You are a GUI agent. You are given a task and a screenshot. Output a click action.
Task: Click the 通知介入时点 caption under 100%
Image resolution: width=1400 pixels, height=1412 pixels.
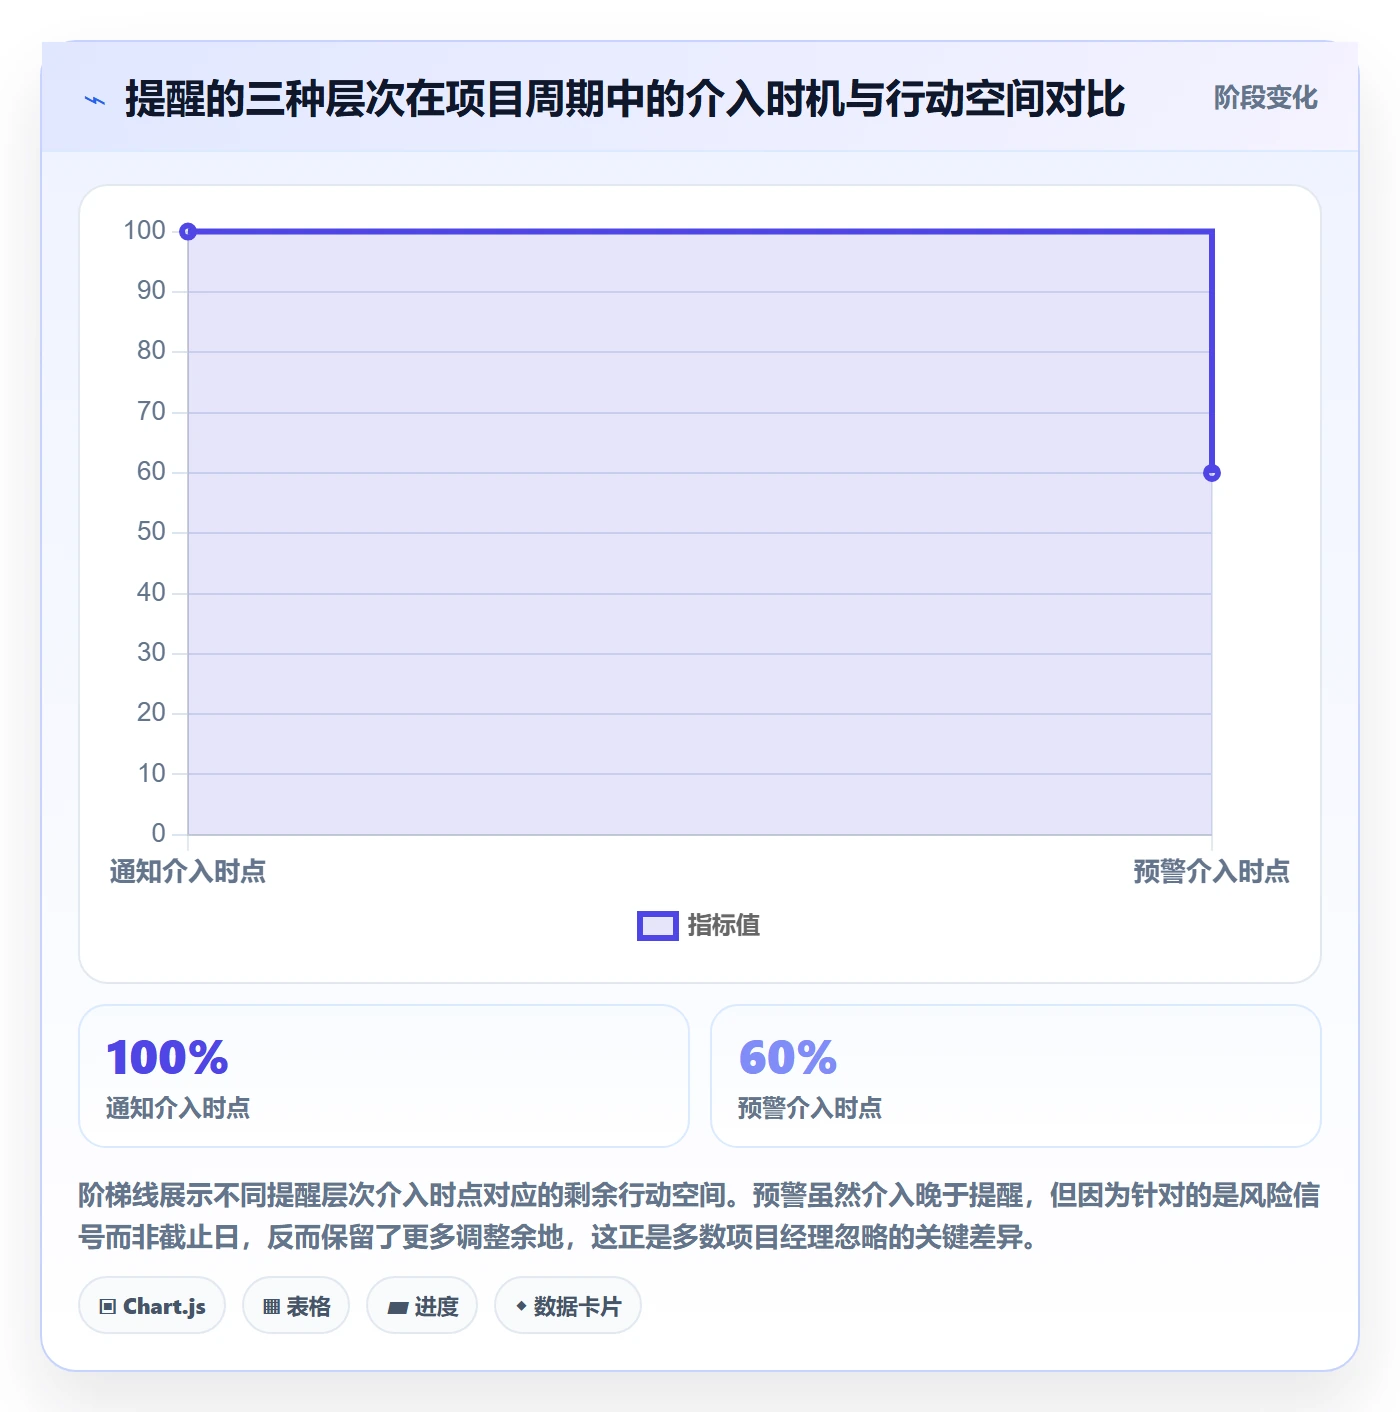coord(178,1108)
